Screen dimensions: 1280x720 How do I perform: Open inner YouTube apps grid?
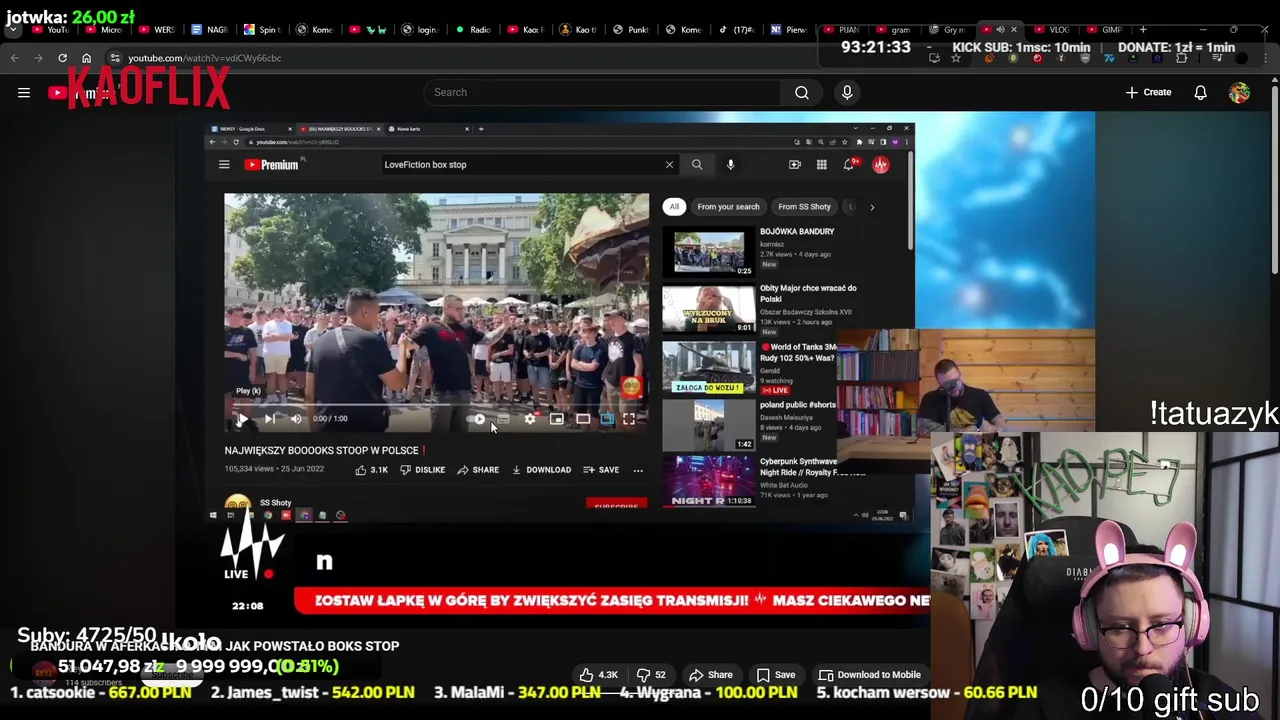tap(821, 165)
